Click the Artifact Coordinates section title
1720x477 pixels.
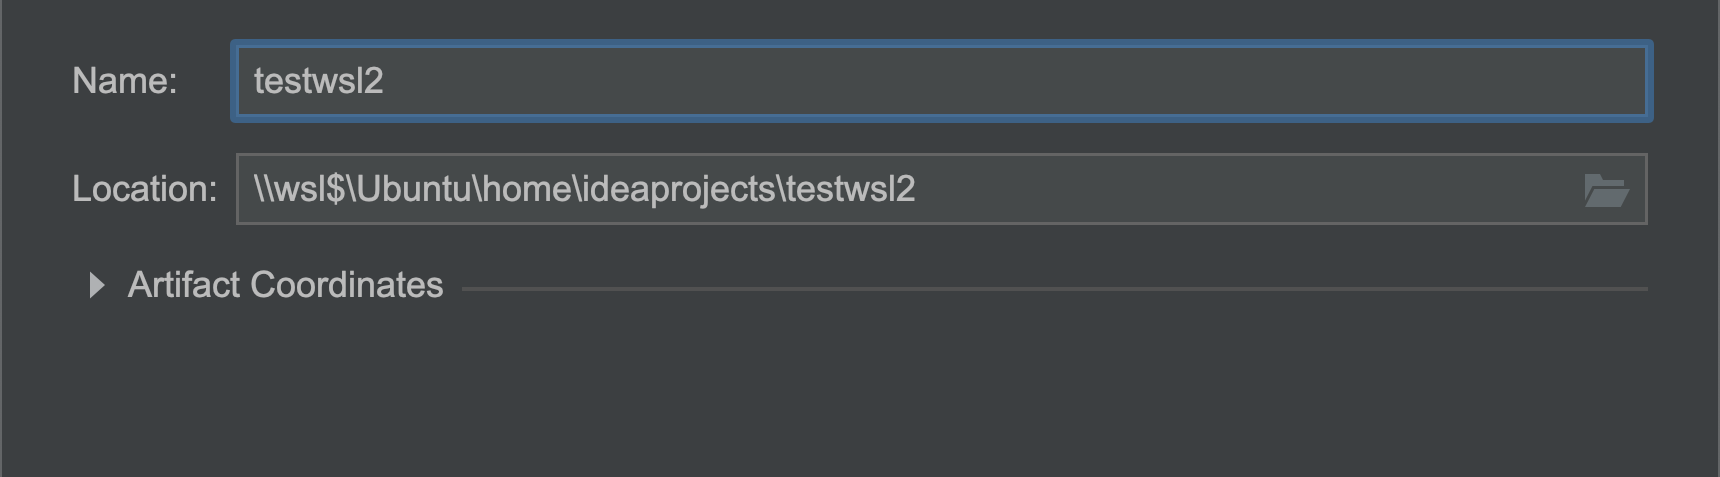click(x=285, y=285)
